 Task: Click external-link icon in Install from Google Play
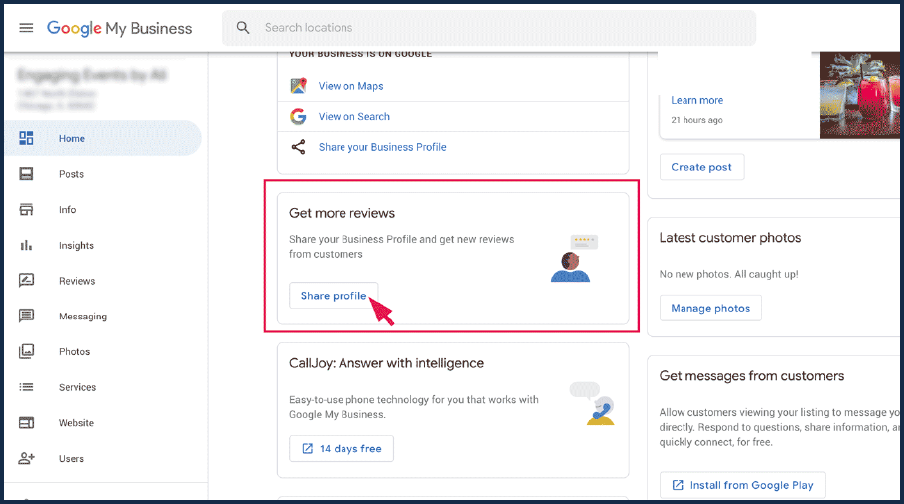click(x=678, y=486)
